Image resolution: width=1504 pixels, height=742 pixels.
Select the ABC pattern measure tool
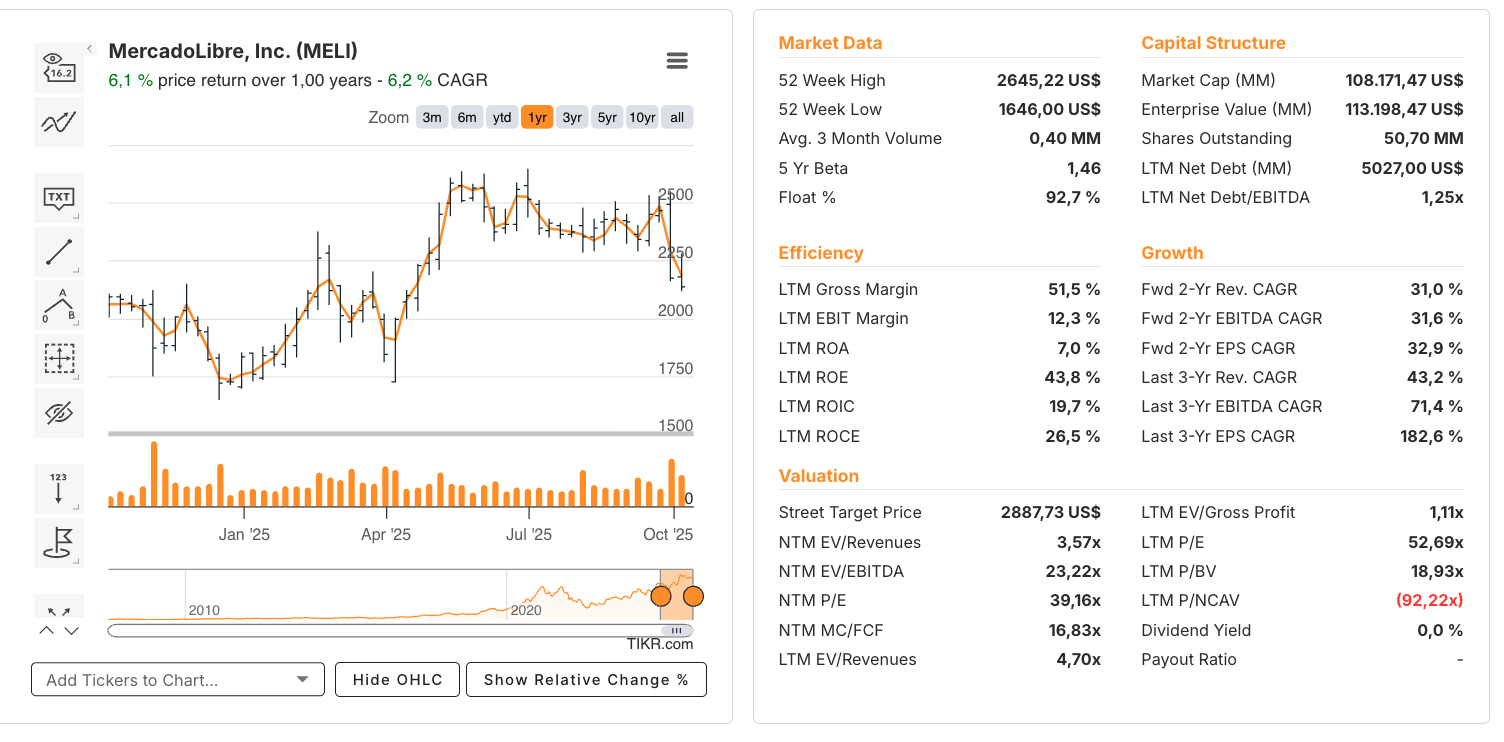(x=59, y=305)
